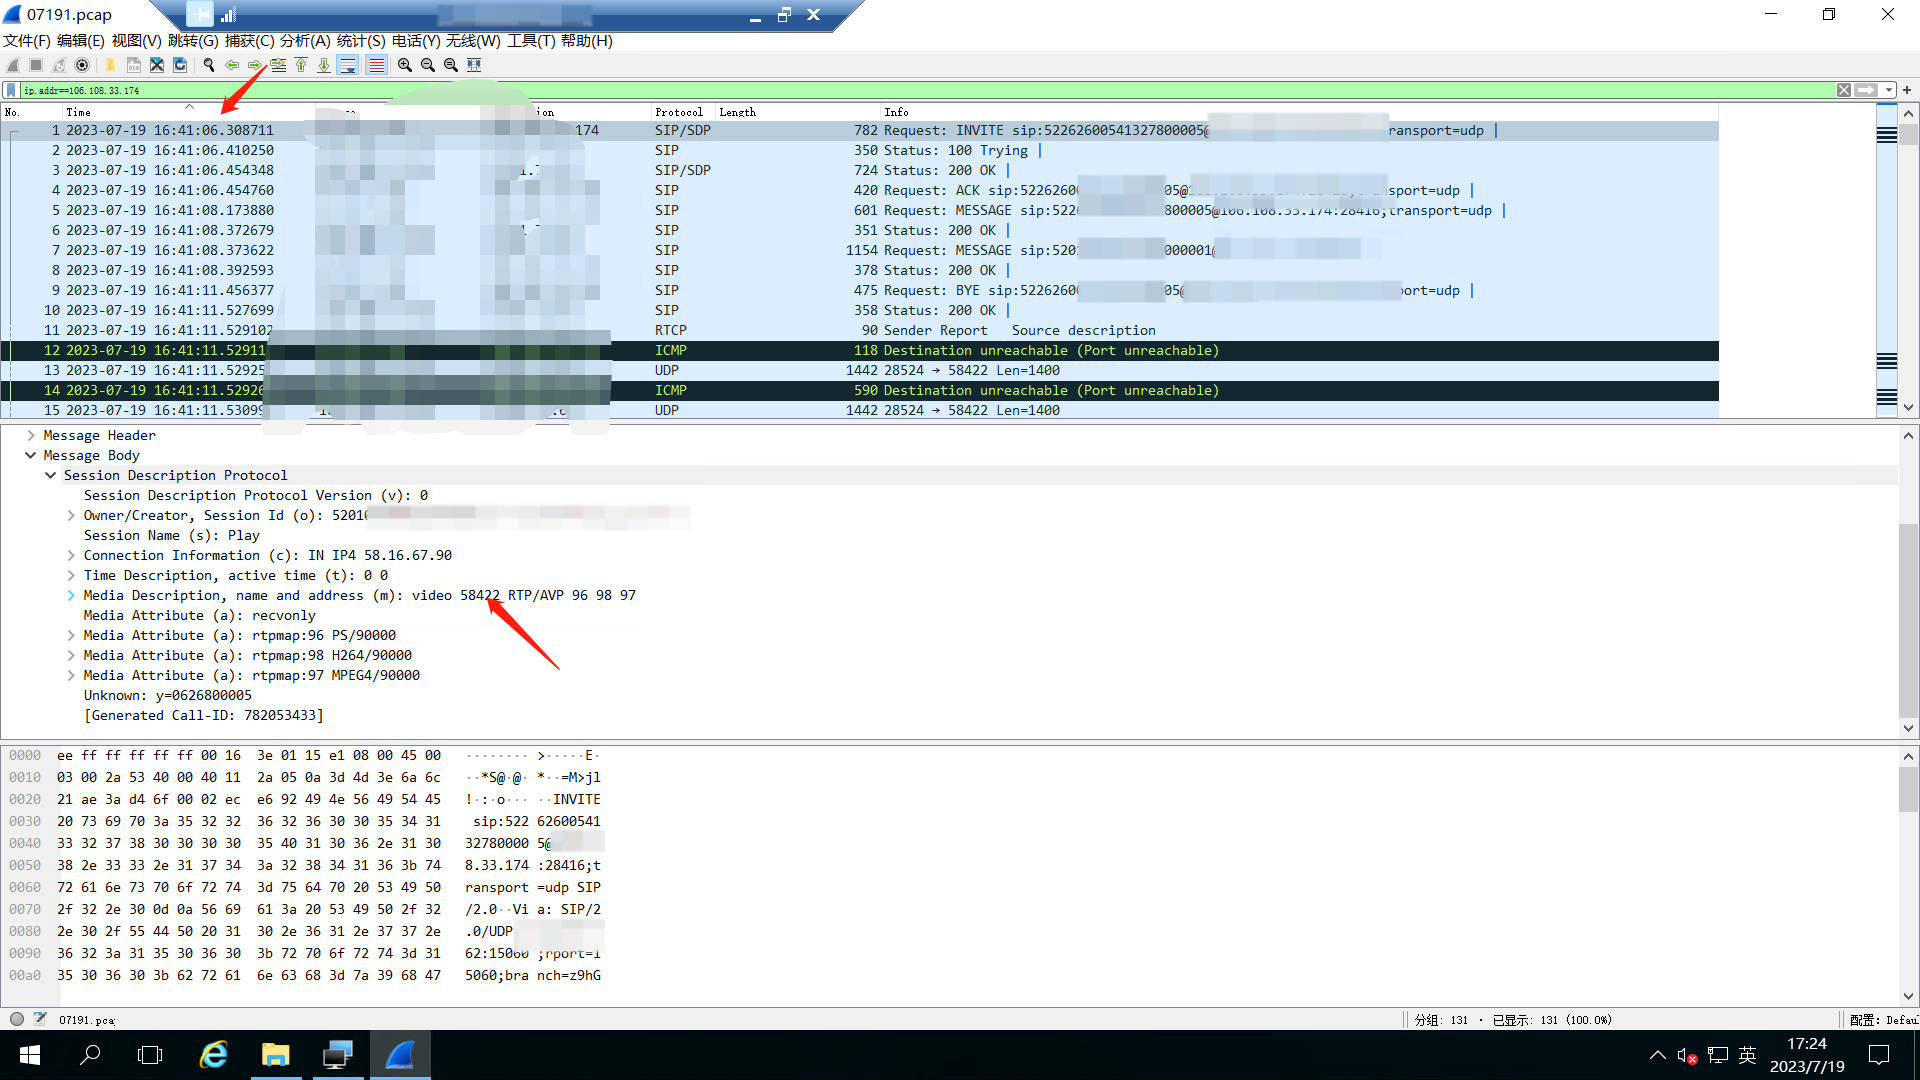1920x1080 pixels.
Task: Click the filter bookmark icon
Action: coord(11,90)
